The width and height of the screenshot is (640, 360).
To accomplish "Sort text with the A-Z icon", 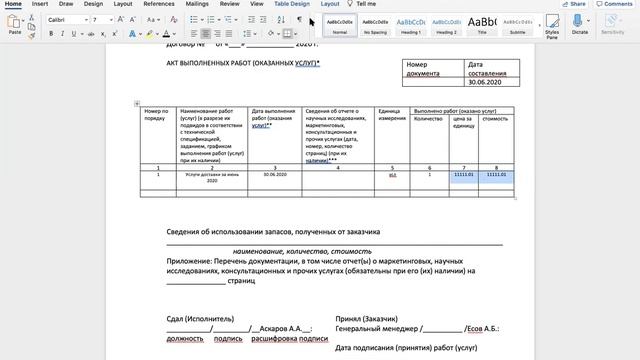I will tap(281, 20).
